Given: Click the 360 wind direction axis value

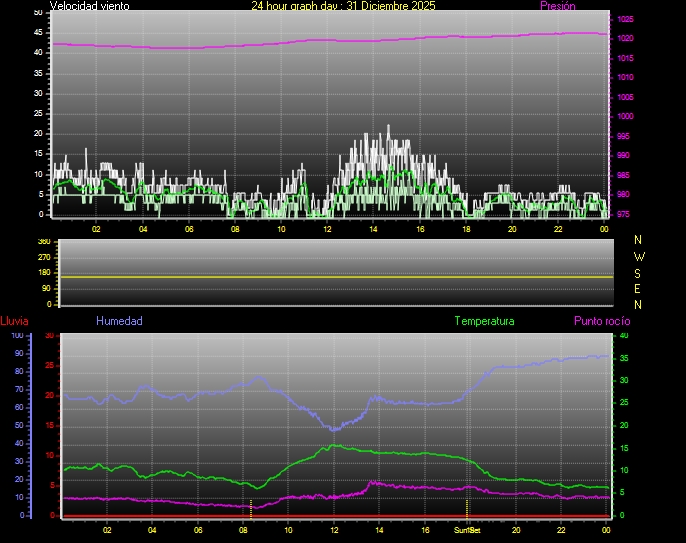Looking at the screenshot, I should pos(43,242).
